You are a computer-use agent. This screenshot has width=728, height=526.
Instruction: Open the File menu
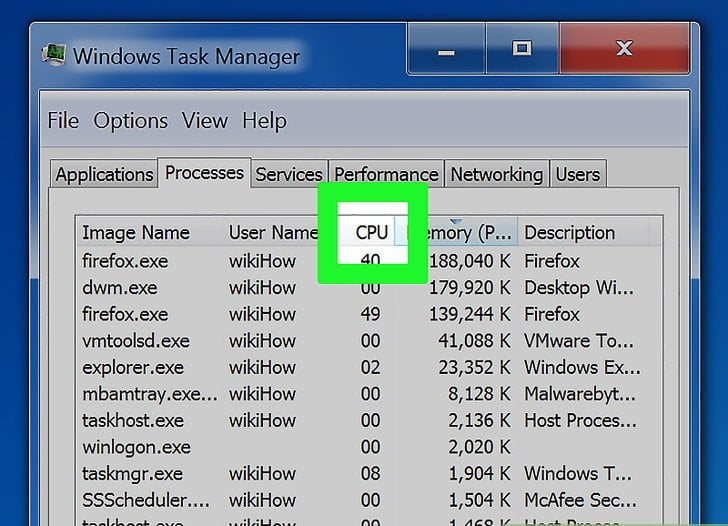(64, 121)
